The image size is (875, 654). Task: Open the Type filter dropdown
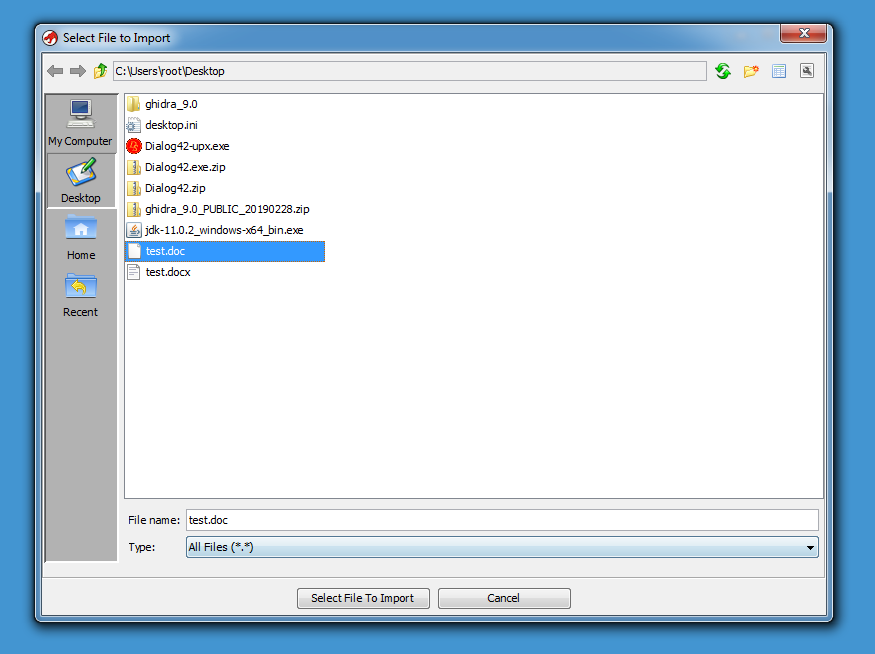tap(502, 547)
